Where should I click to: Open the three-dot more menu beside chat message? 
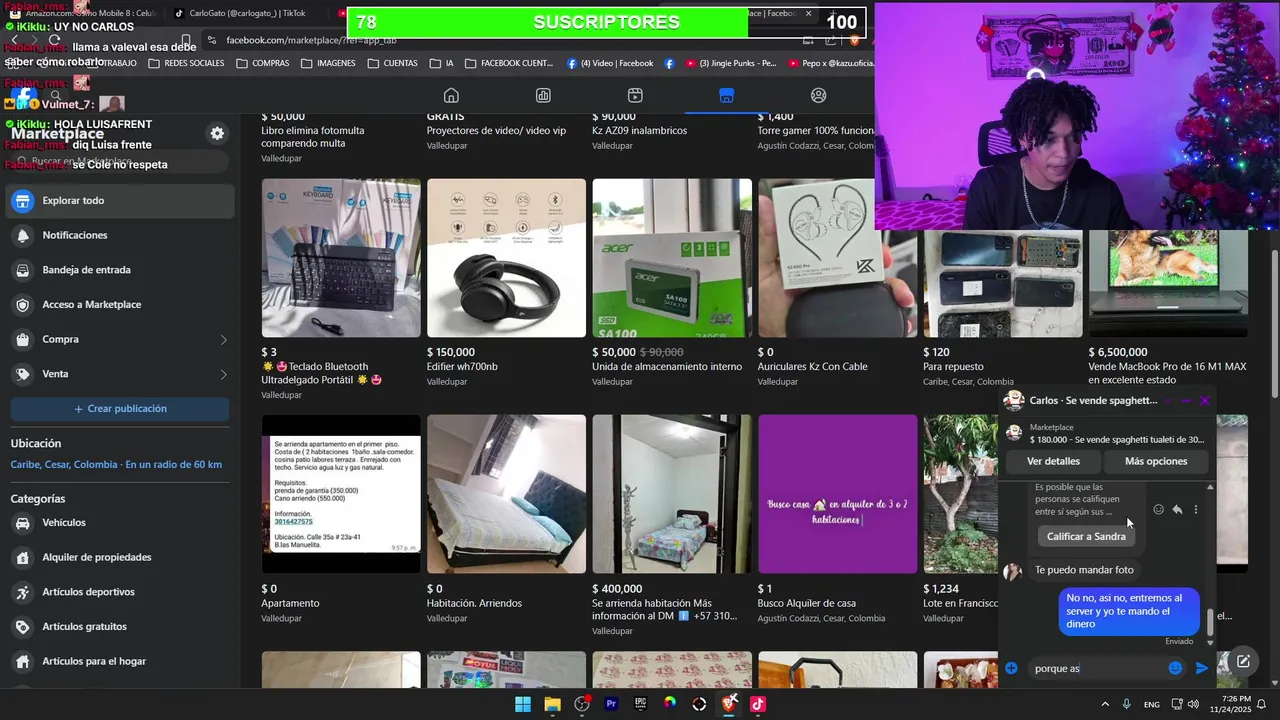(1196, 509)
